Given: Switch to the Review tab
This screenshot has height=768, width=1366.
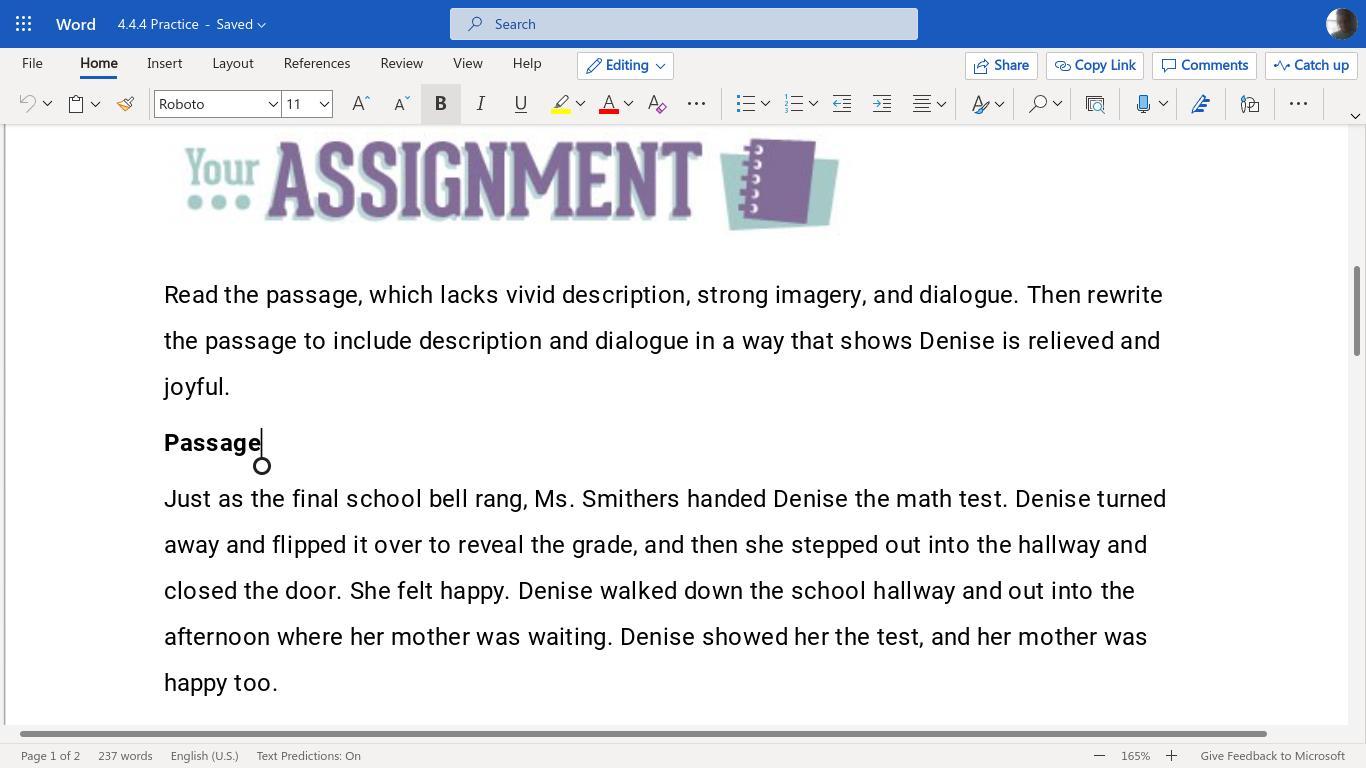Looking at the screenshot, I should pos(401,63).
